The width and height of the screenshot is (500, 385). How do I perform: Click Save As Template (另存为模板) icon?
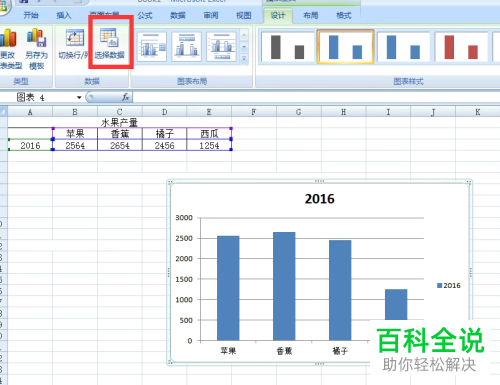pos(37,38)
